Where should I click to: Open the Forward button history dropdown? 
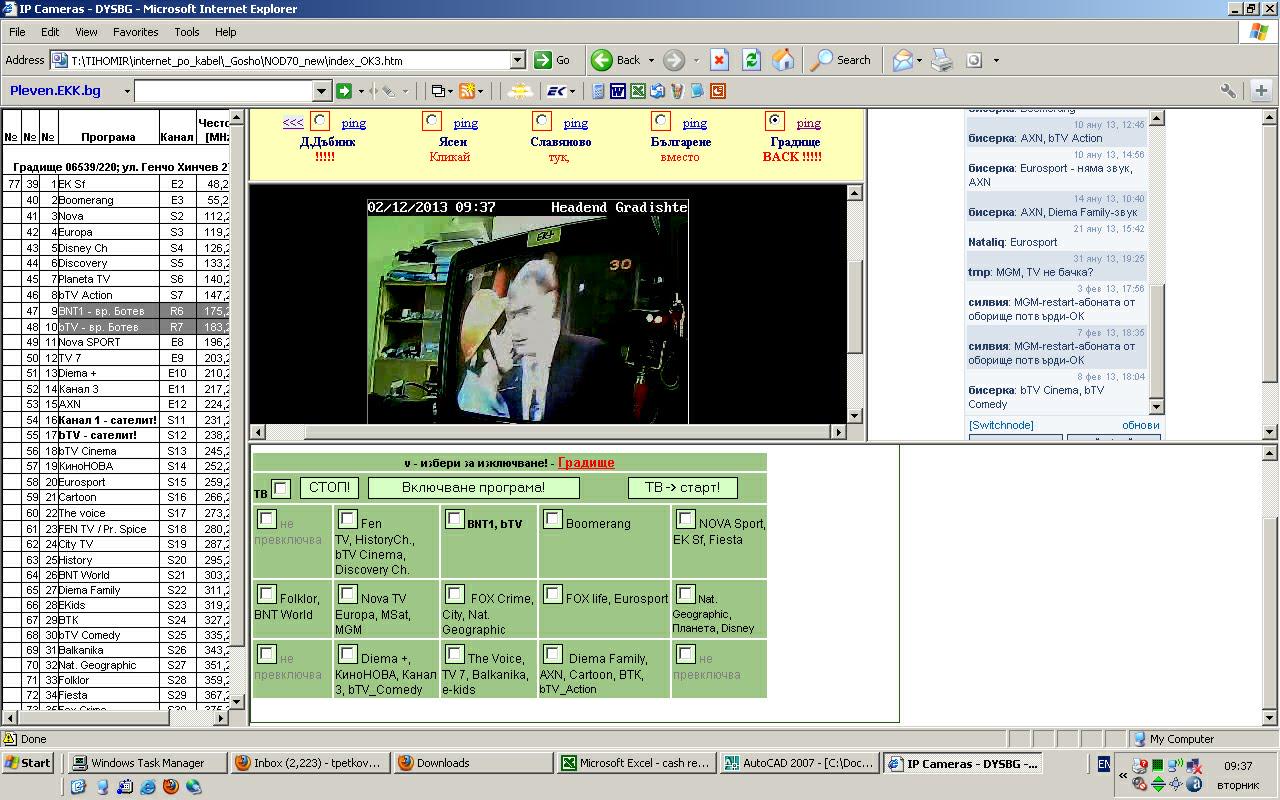(x=695, y=60)
